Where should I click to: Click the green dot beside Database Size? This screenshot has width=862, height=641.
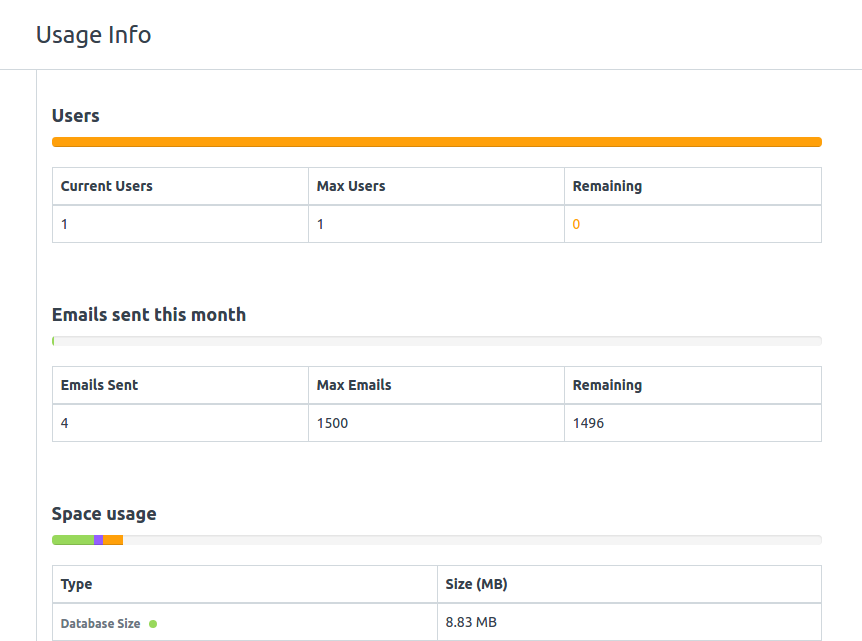click(153, 624)
